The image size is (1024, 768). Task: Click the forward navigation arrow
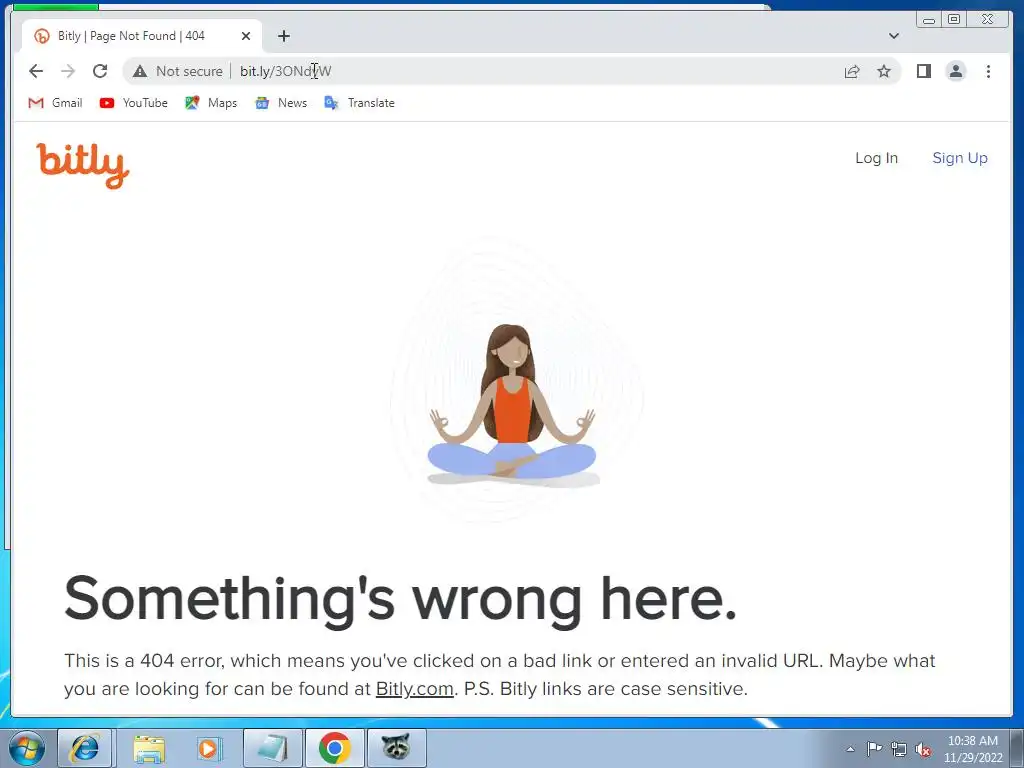[68, 71]
